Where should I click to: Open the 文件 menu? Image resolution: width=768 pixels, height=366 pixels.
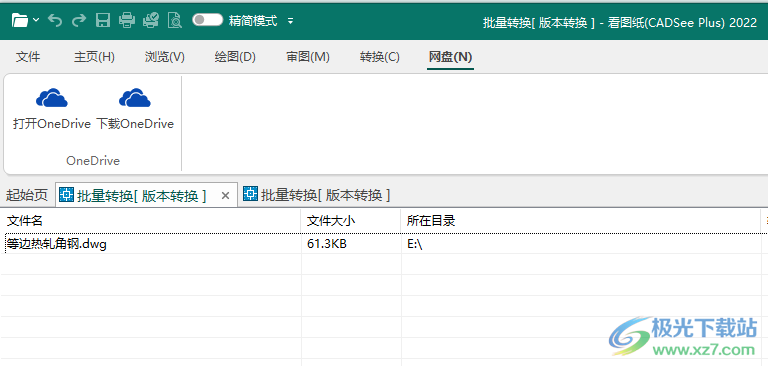tap(28, 57)
